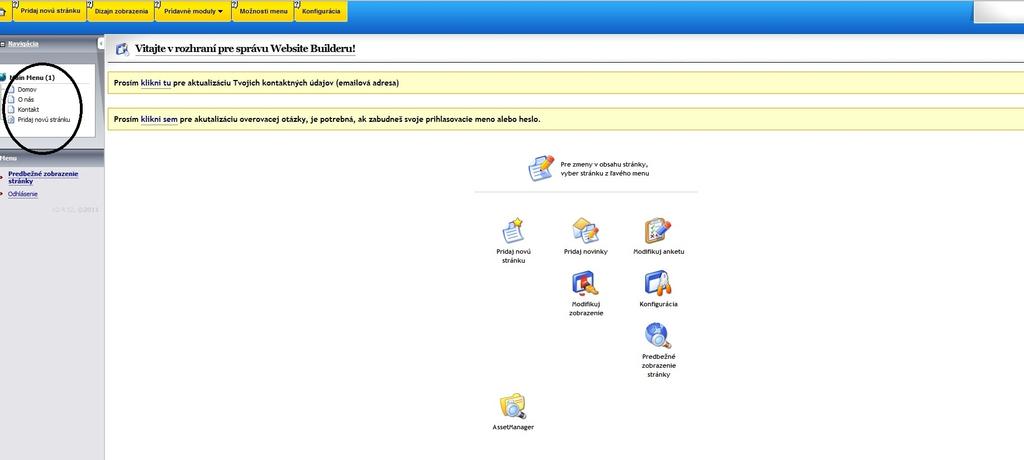The image size is (1024, 460).
Task: Click the Website Builder welcome heading icon
Action: [122, 49]
